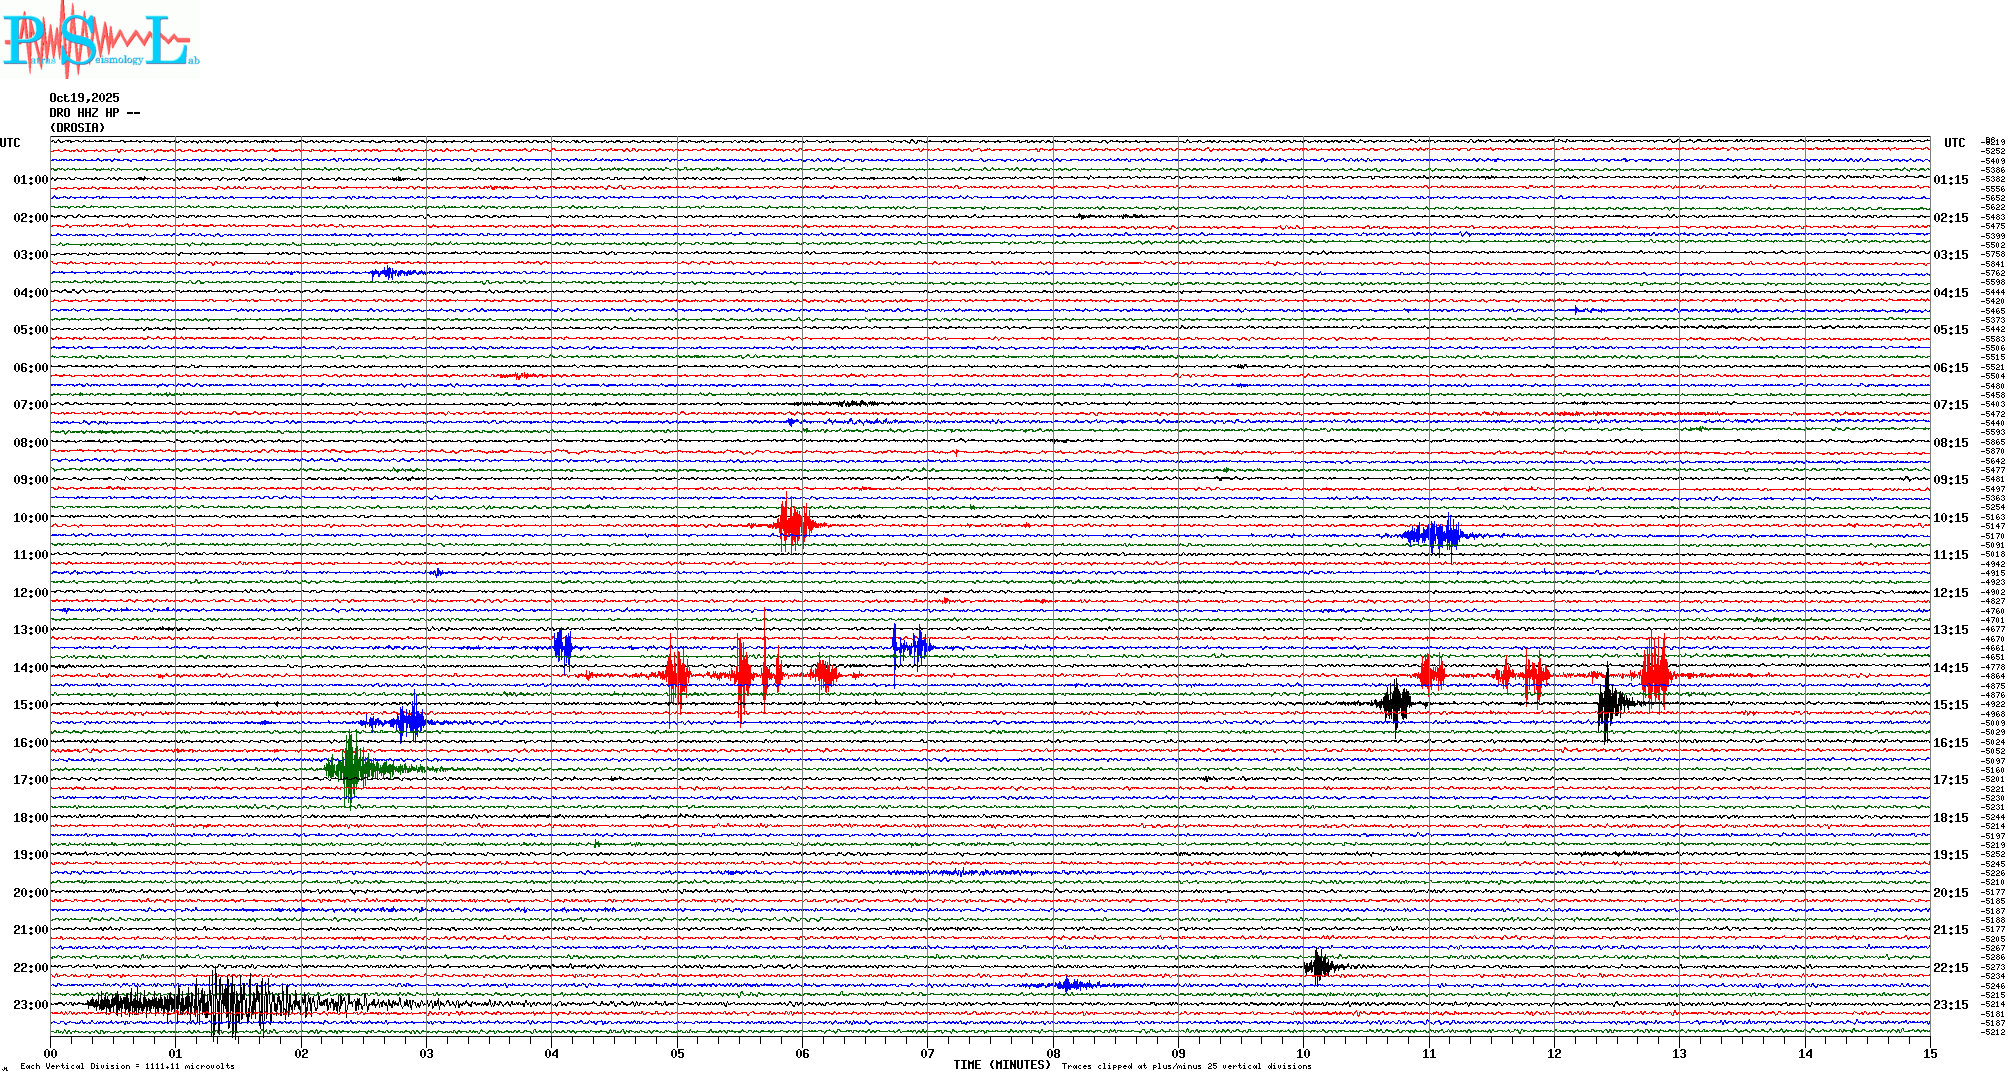Click the 22:15 time label on right
Image resolution: width=2010 pixels, height=1080 pixels.
pos(1950,968)
